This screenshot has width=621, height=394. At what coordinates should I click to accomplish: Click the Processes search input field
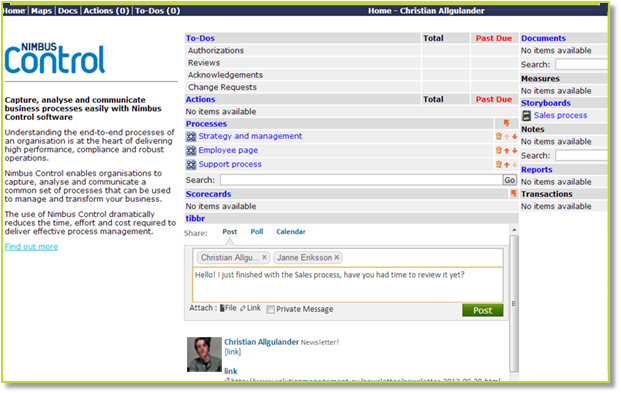pyautogui.click(x=361, y=180)
